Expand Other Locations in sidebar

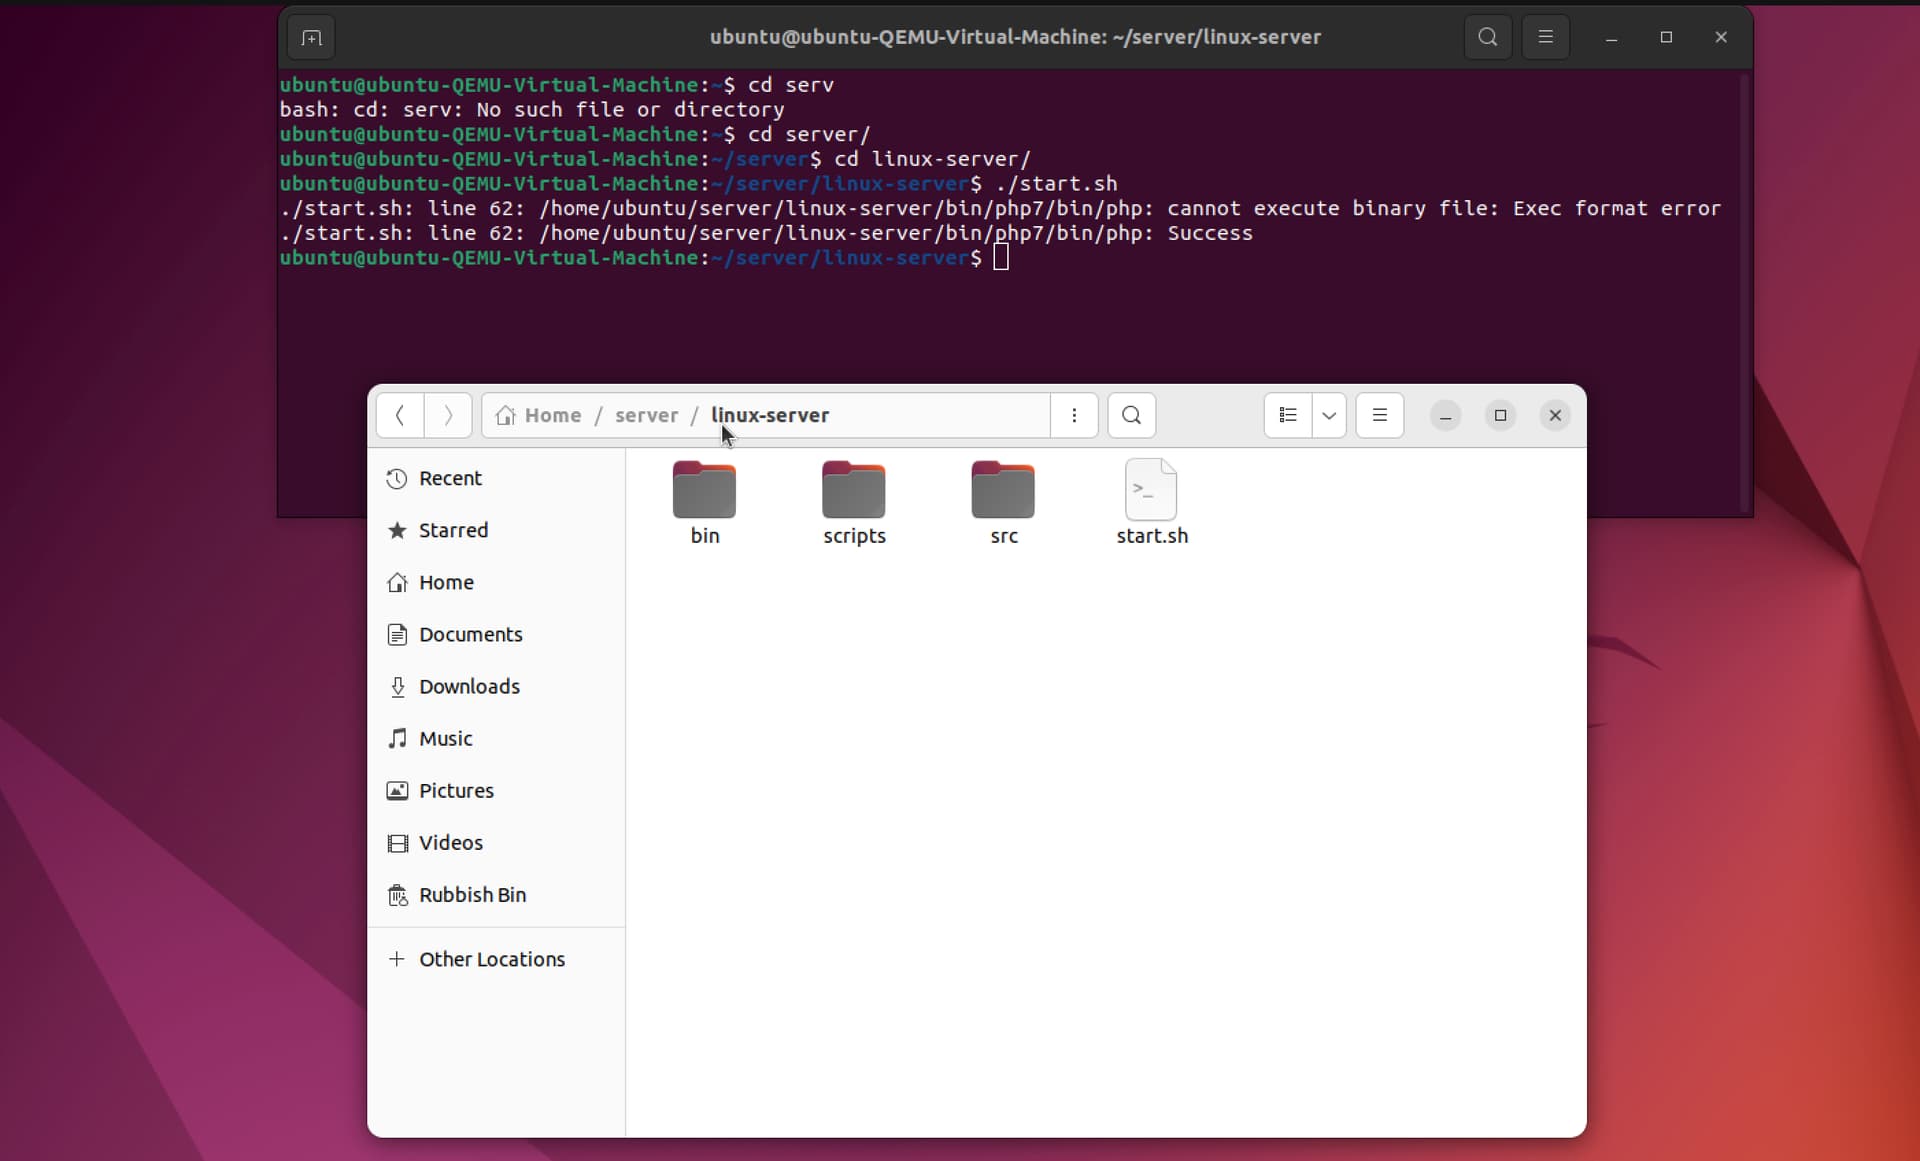[x=491, y=959]
